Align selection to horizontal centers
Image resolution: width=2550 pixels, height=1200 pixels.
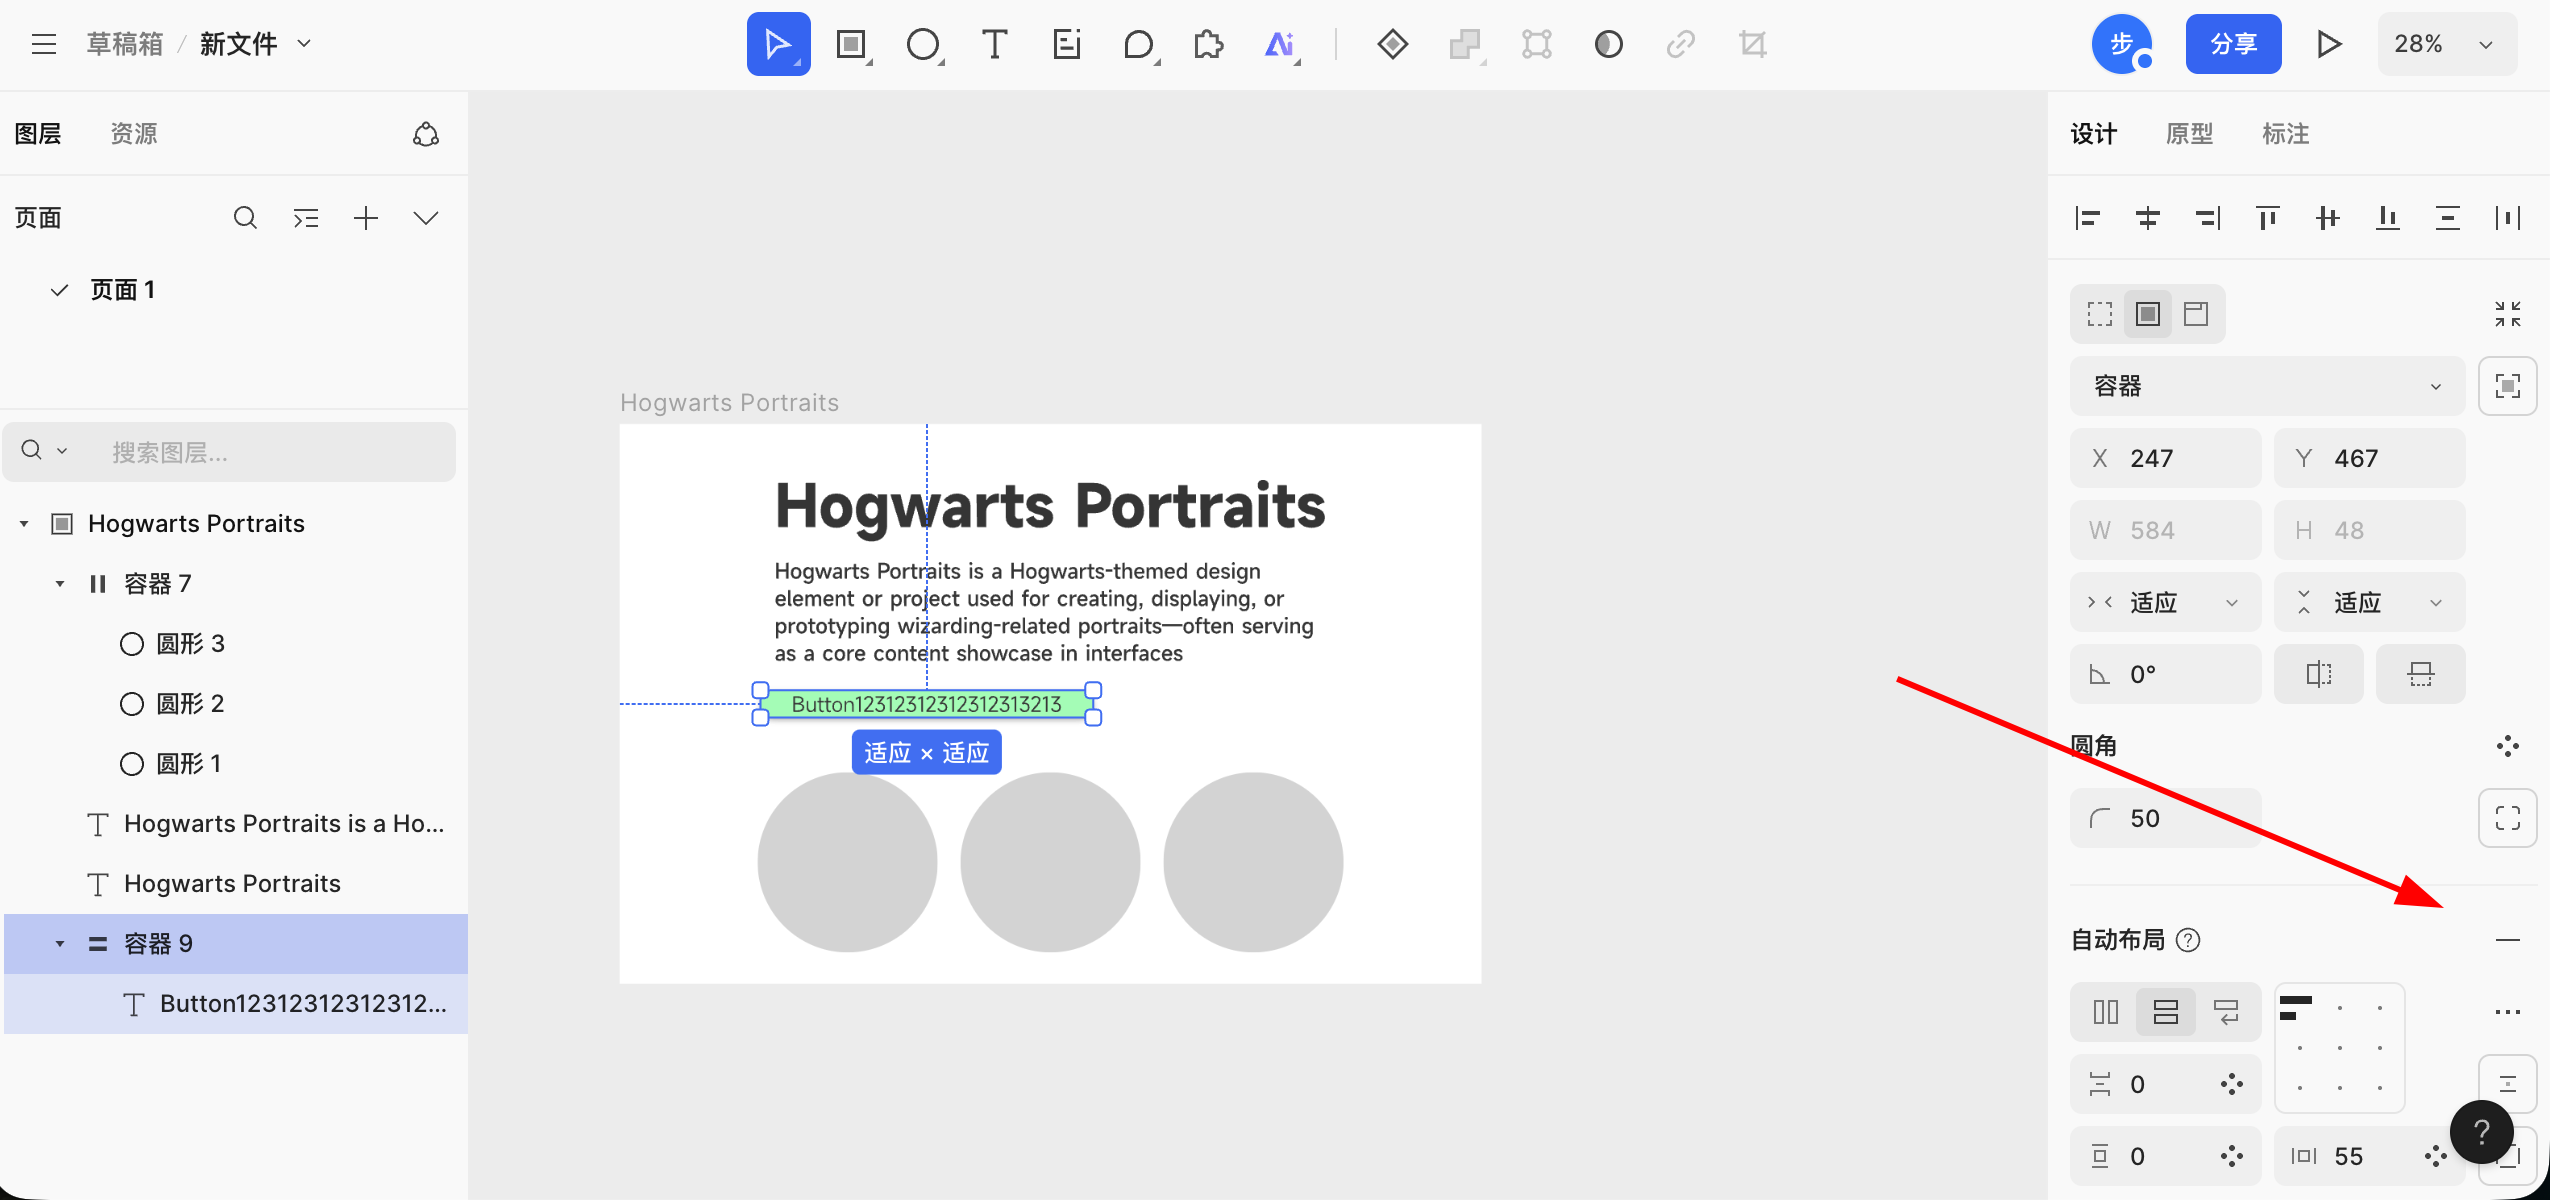(x=2147, y=218)
